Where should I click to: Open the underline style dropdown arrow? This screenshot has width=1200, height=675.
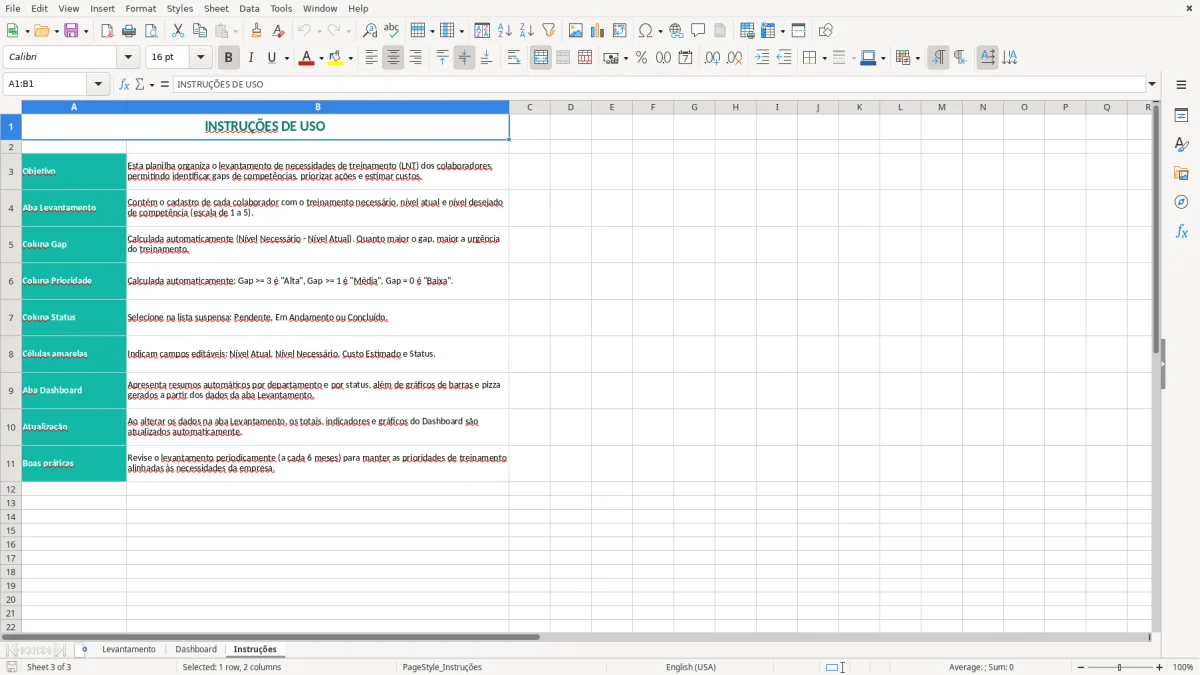coord(286,58)
